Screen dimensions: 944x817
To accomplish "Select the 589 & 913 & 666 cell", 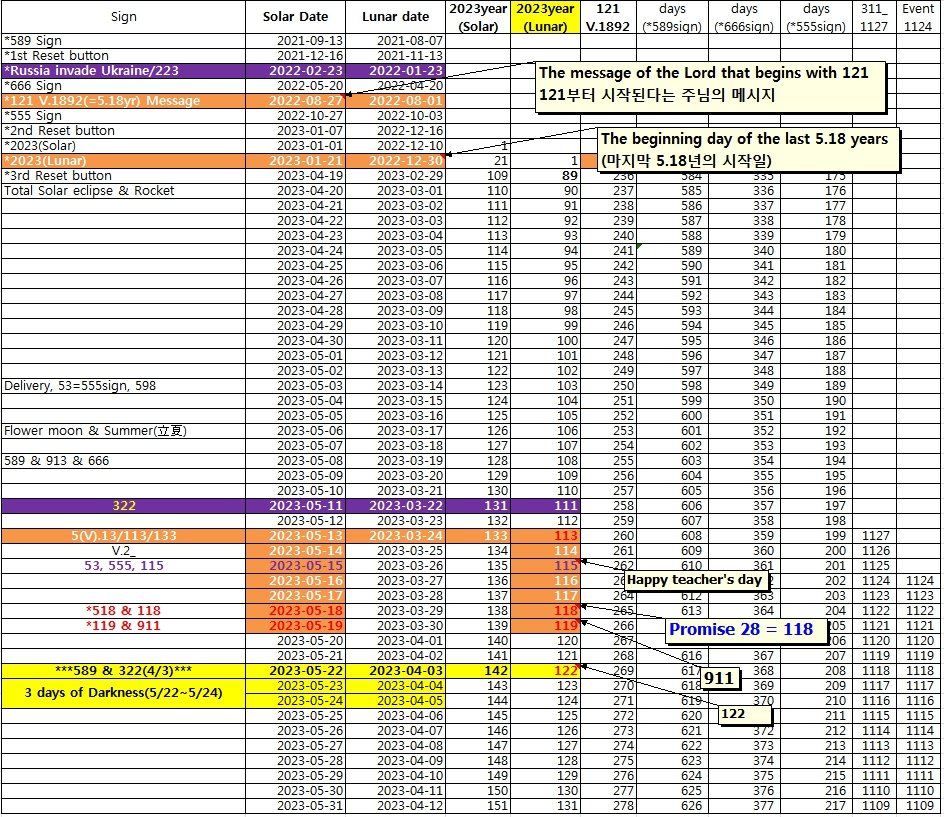I will (123, 461).
